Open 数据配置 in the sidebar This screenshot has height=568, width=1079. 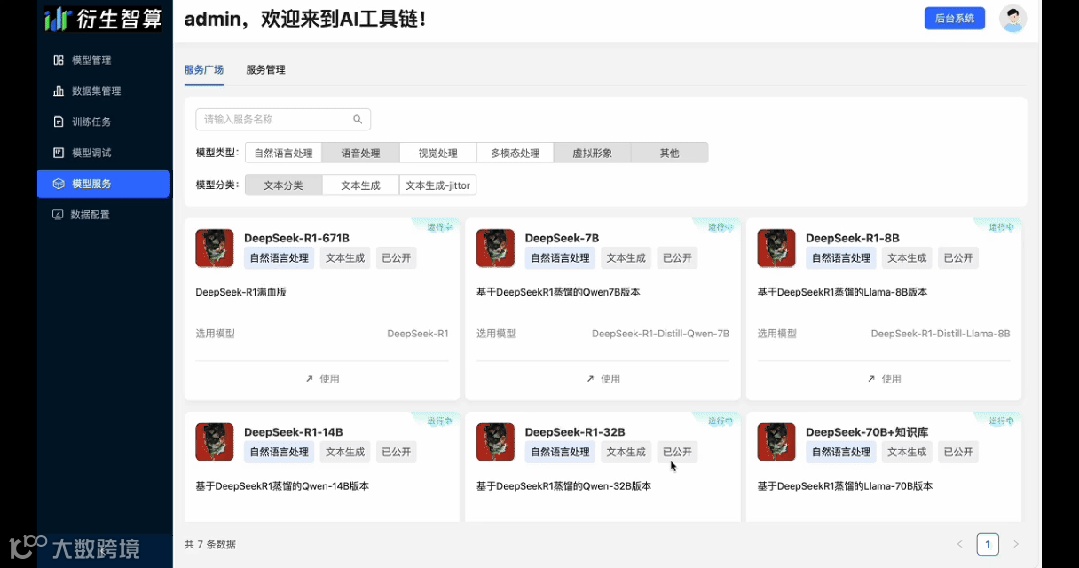(x=103, y=214)
